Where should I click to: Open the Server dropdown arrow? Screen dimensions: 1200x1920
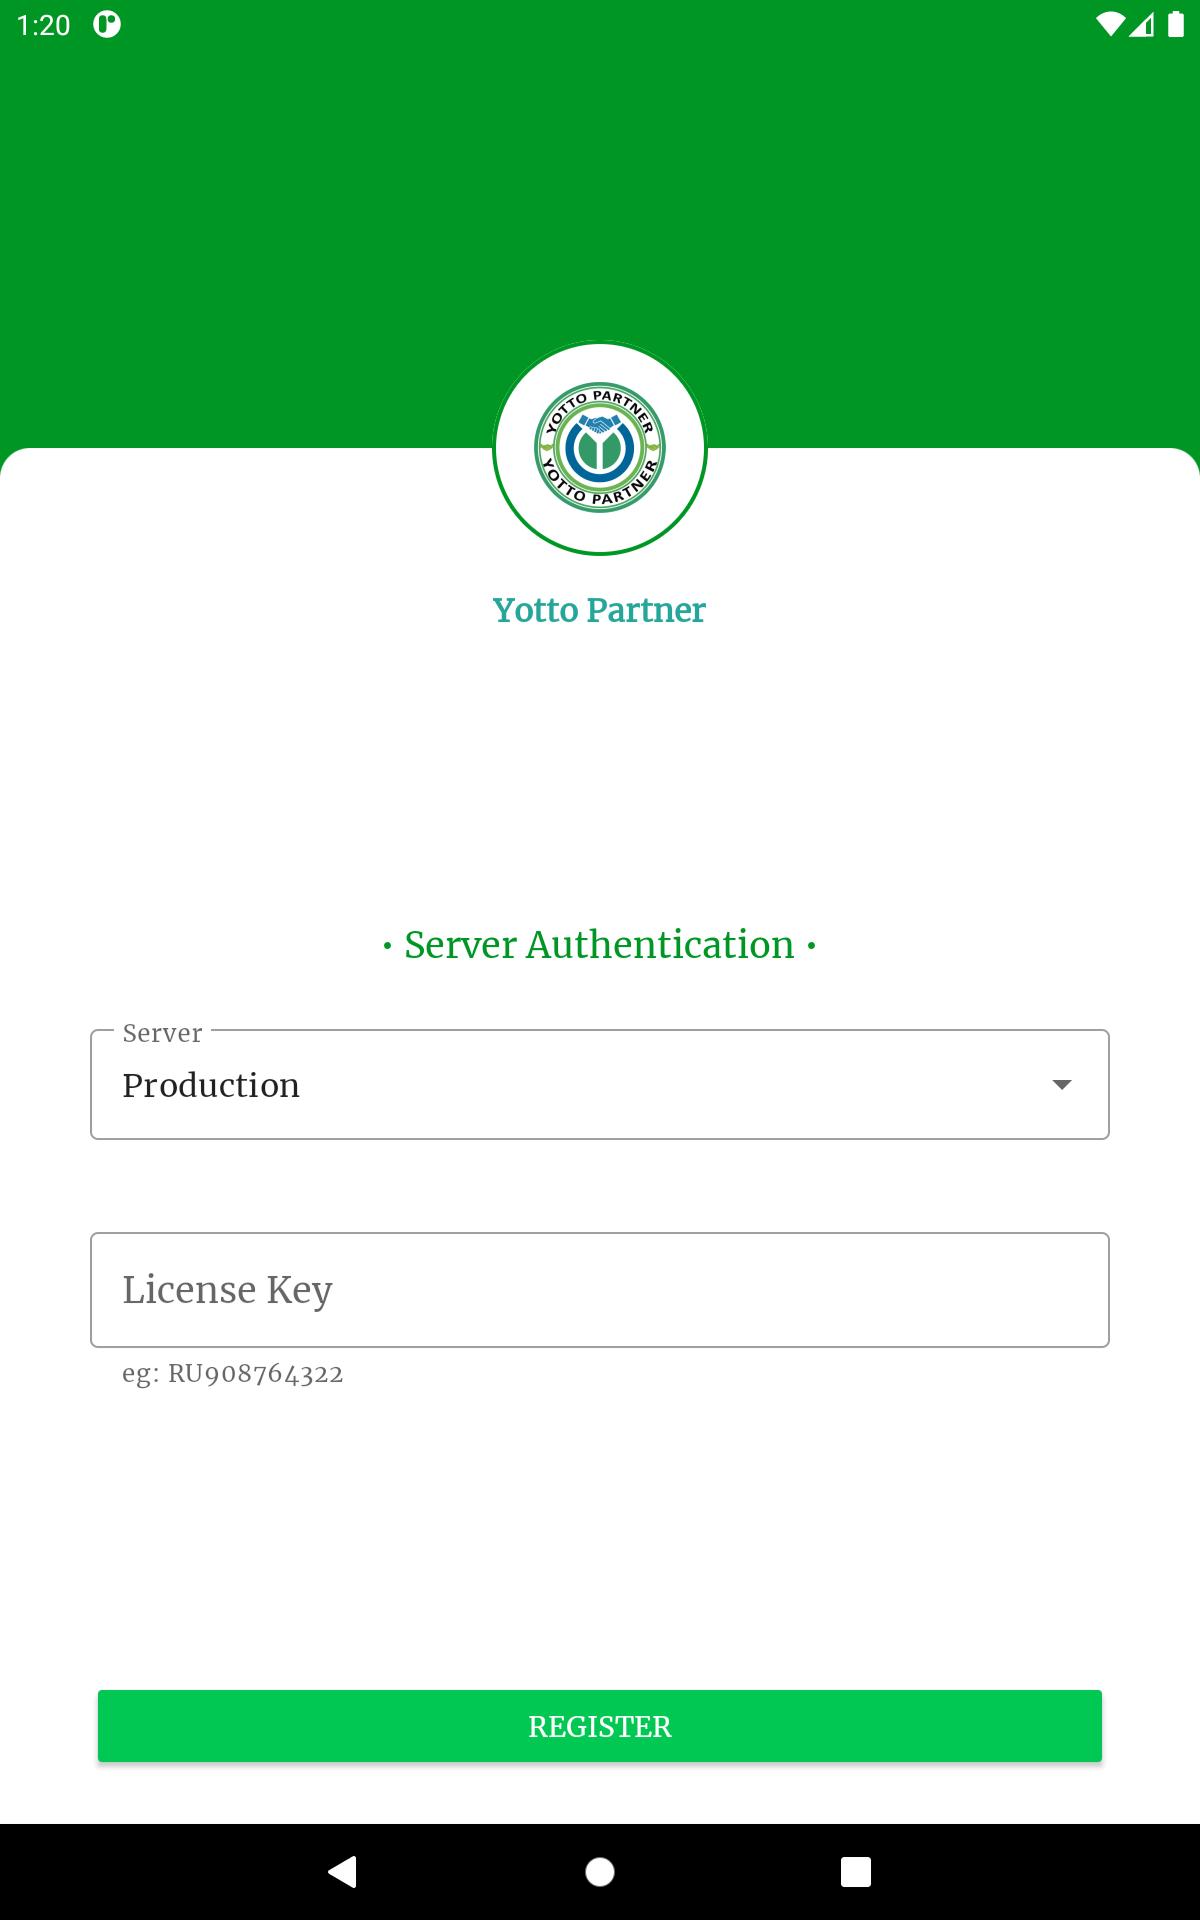1062,1085
